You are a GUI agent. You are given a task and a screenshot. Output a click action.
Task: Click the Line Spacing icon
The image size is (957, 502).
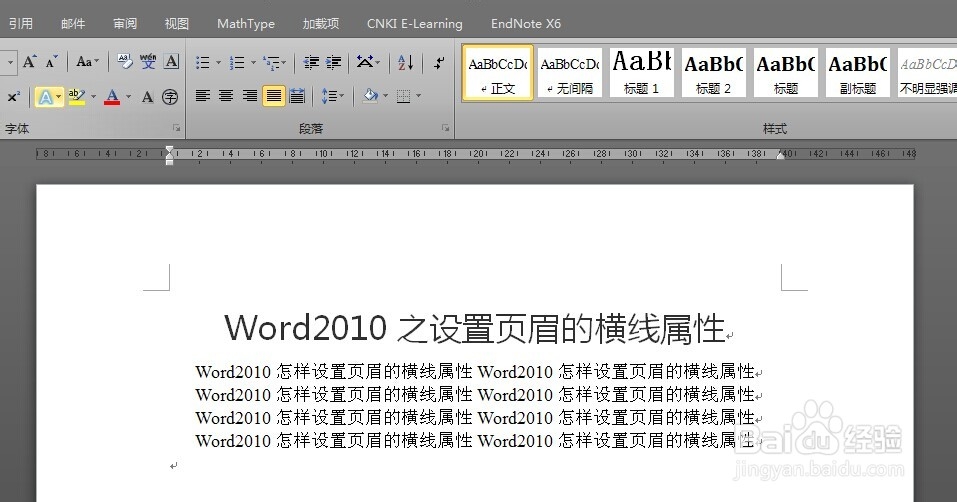330,96
